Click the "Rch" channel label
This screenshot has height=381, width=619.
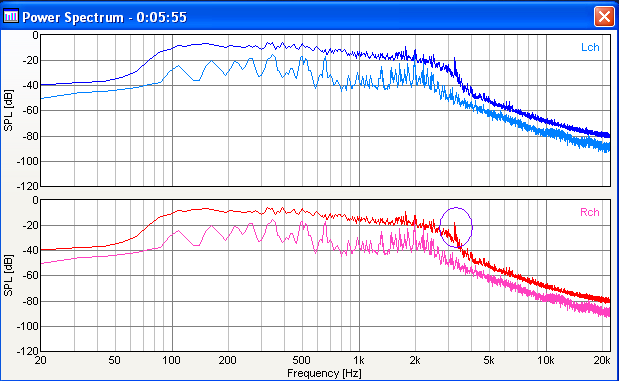click(589, 212)
